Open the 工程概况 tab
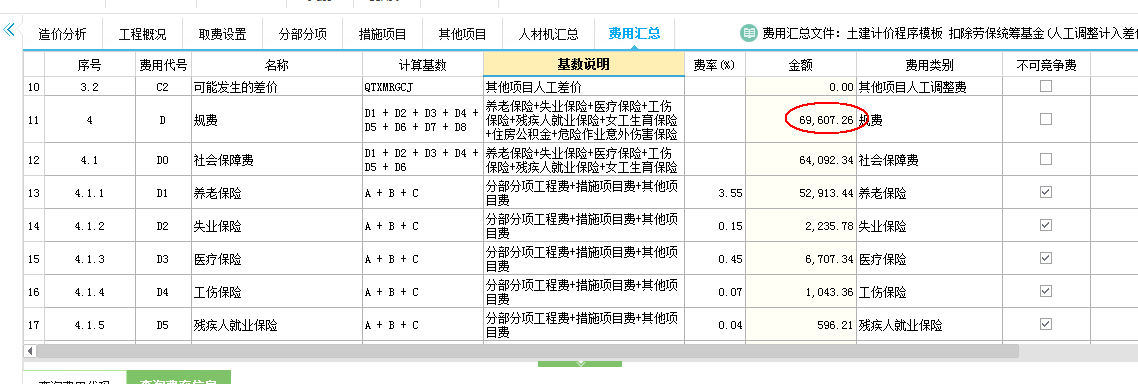This screenshot has height=384, width=1138. click(x=142, y=34)
